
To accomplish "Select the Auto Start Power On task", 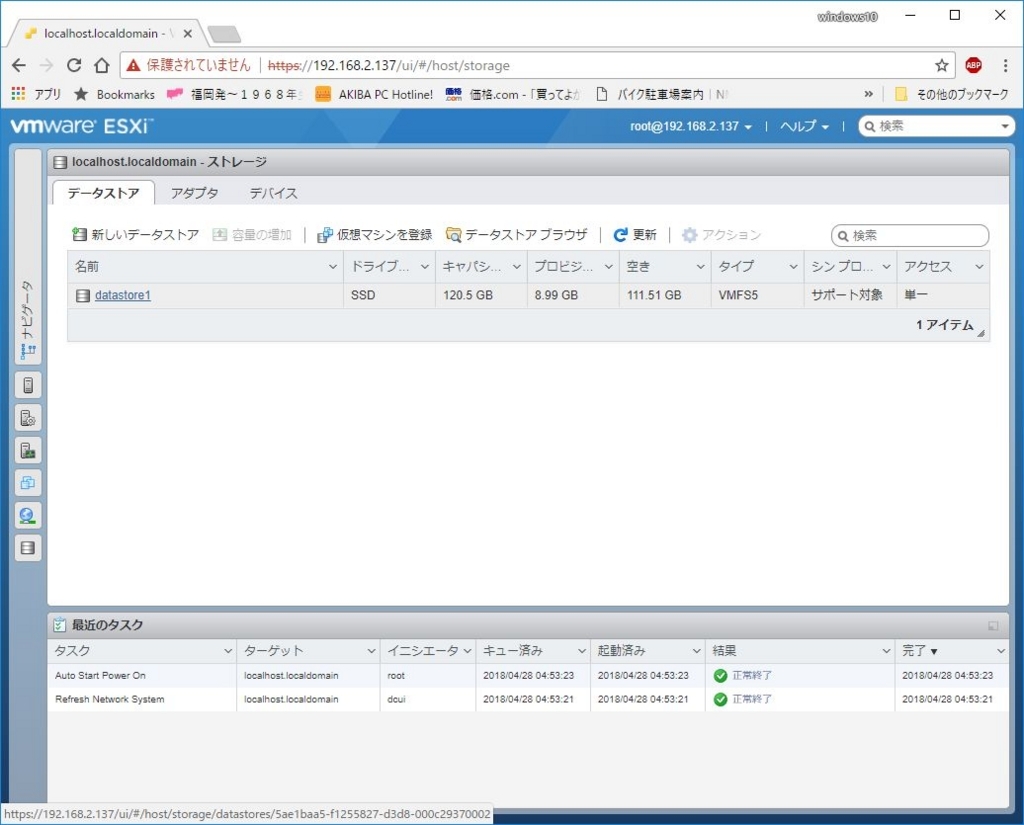I will pos(528,675).
